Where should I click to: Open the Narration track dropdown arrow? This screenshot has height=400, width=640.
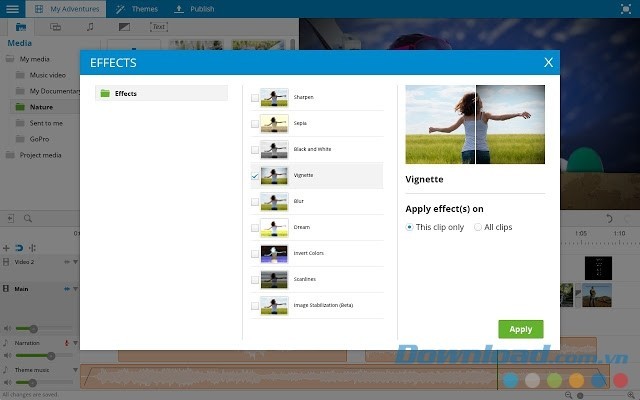(76, 343)
